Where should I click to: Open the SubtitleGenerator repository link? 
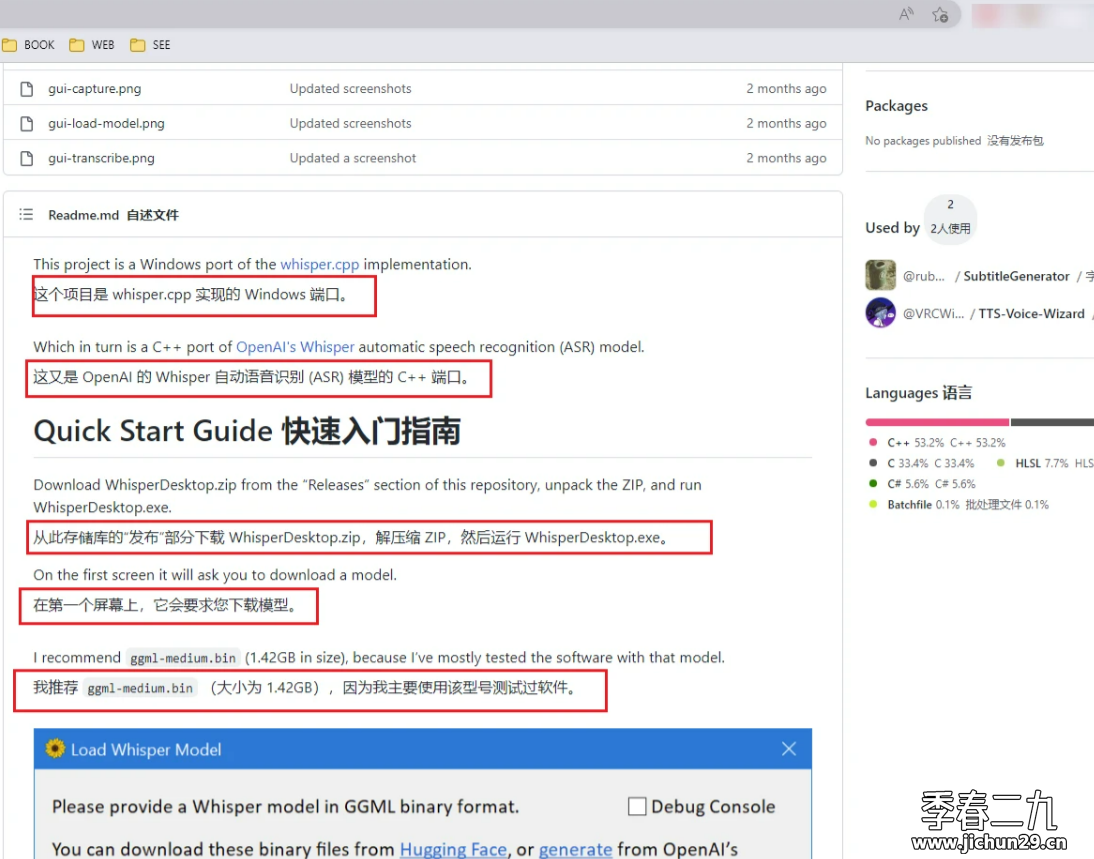tap(1016, 276)
